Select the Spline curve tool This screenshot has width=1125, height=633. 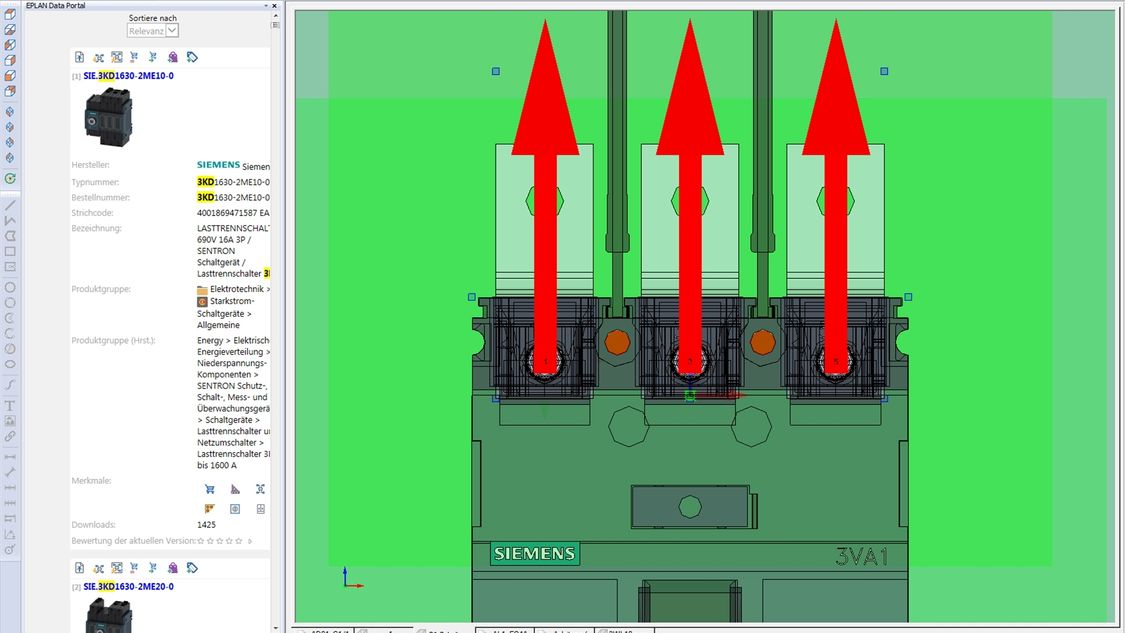(10, 385)
